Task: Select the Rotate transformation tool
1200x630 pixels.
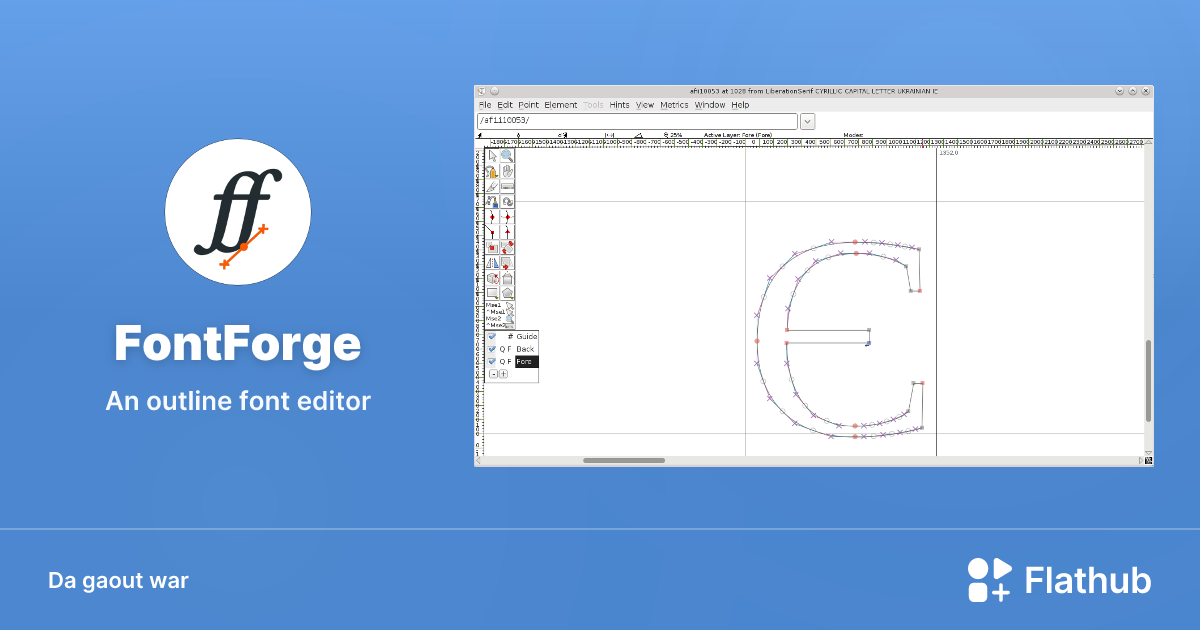Action: click(507, 247)
